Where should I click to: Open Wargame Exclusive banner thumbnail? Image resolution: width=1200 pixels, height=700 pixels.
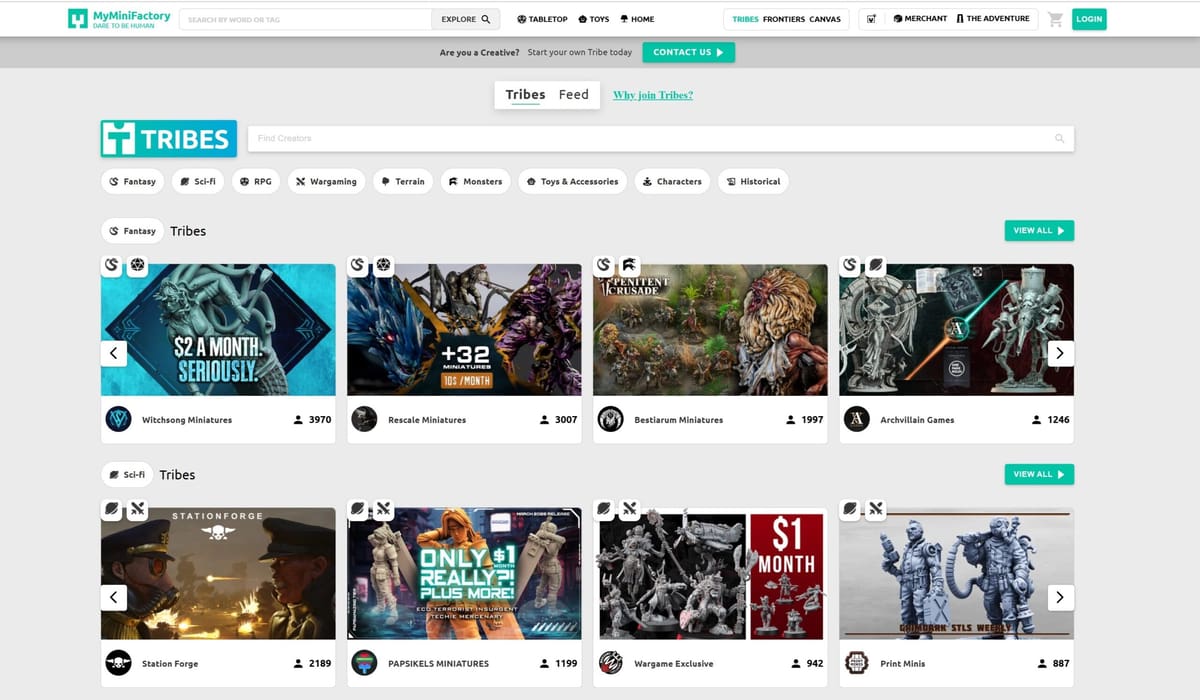click(x=710, y=574)
